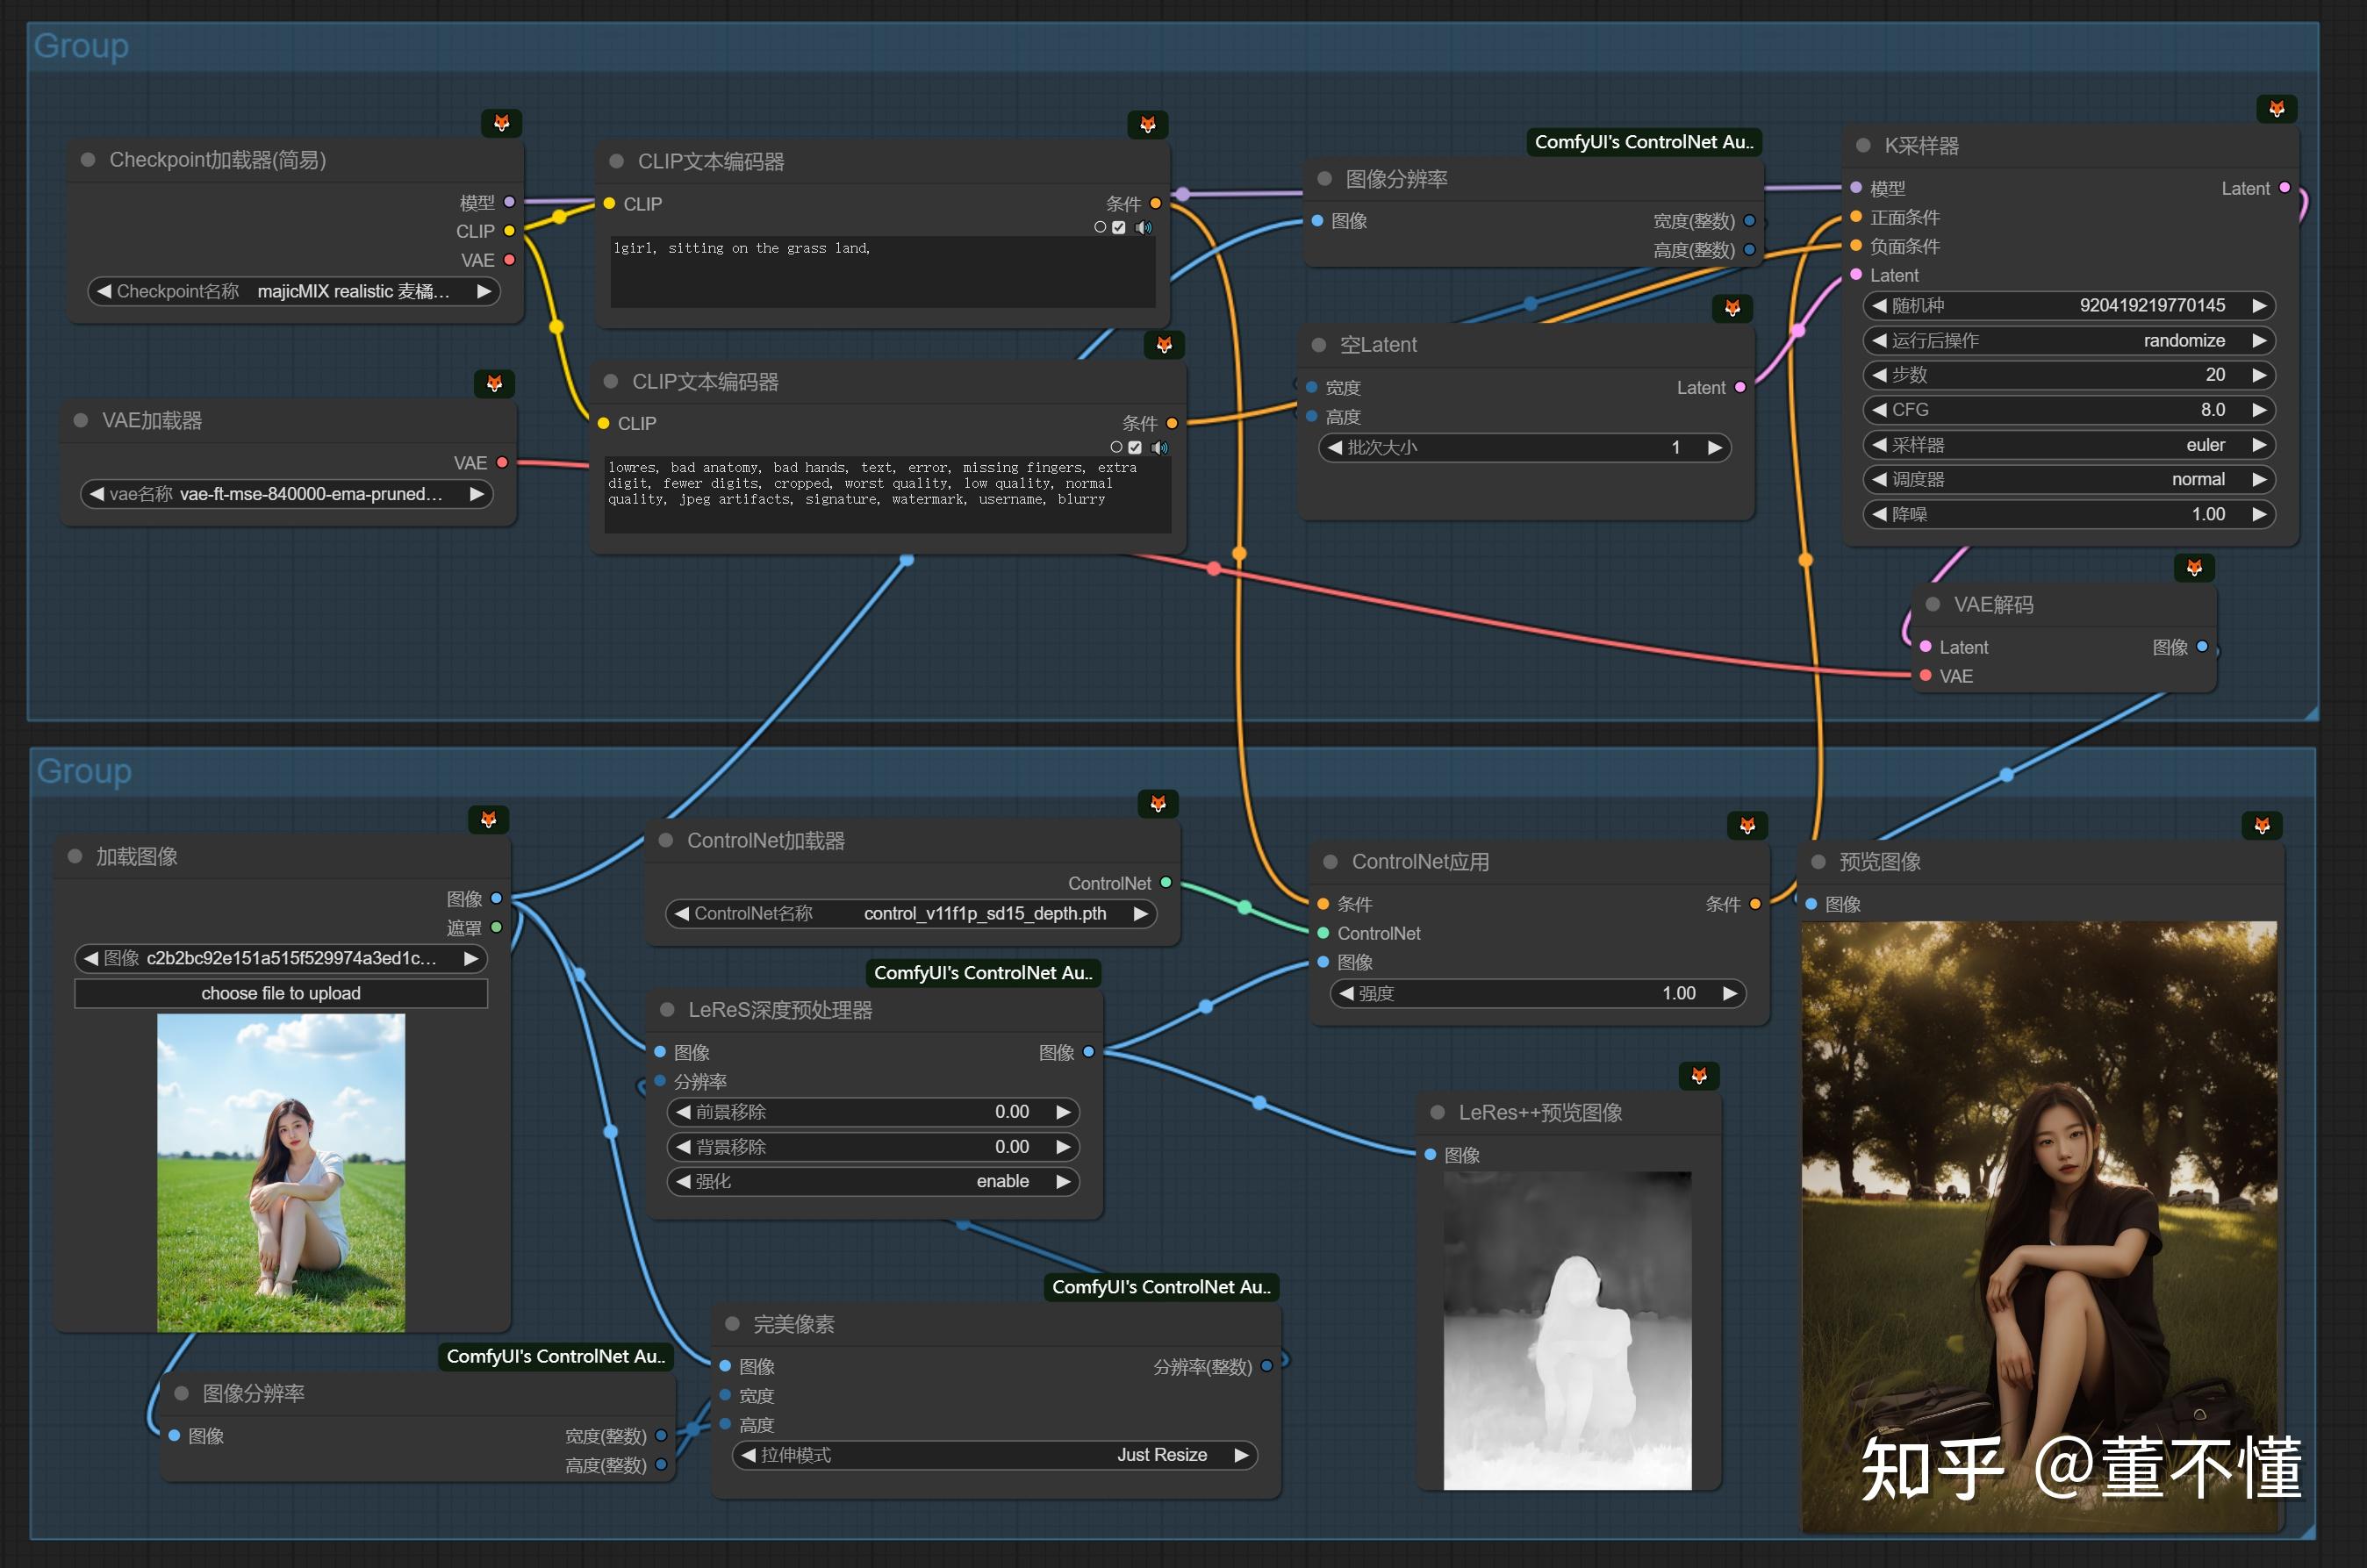Screen dimensions: 2367x1568
Task: Click fox badge above VAE解码 node
Action: [x=2194, y=568]
